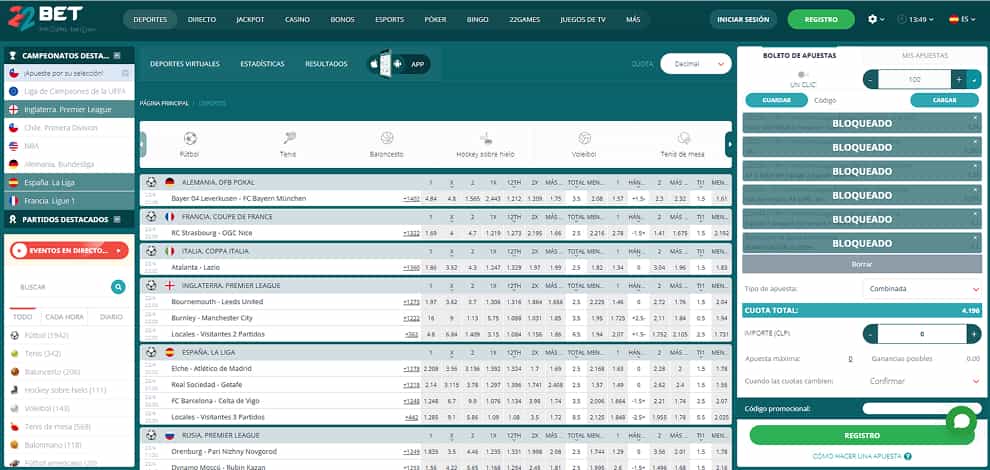990x470 pixels.
Task: Expand +1402 markets for Leverkusen match
Action: pos(412,199)
